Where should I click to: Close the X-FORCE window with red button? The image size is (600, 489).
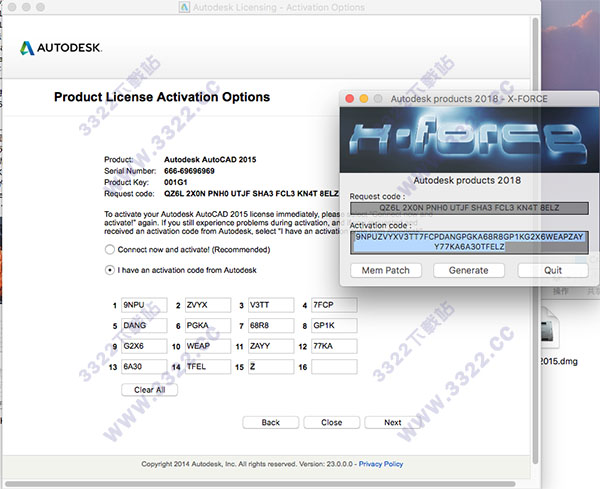349,99
